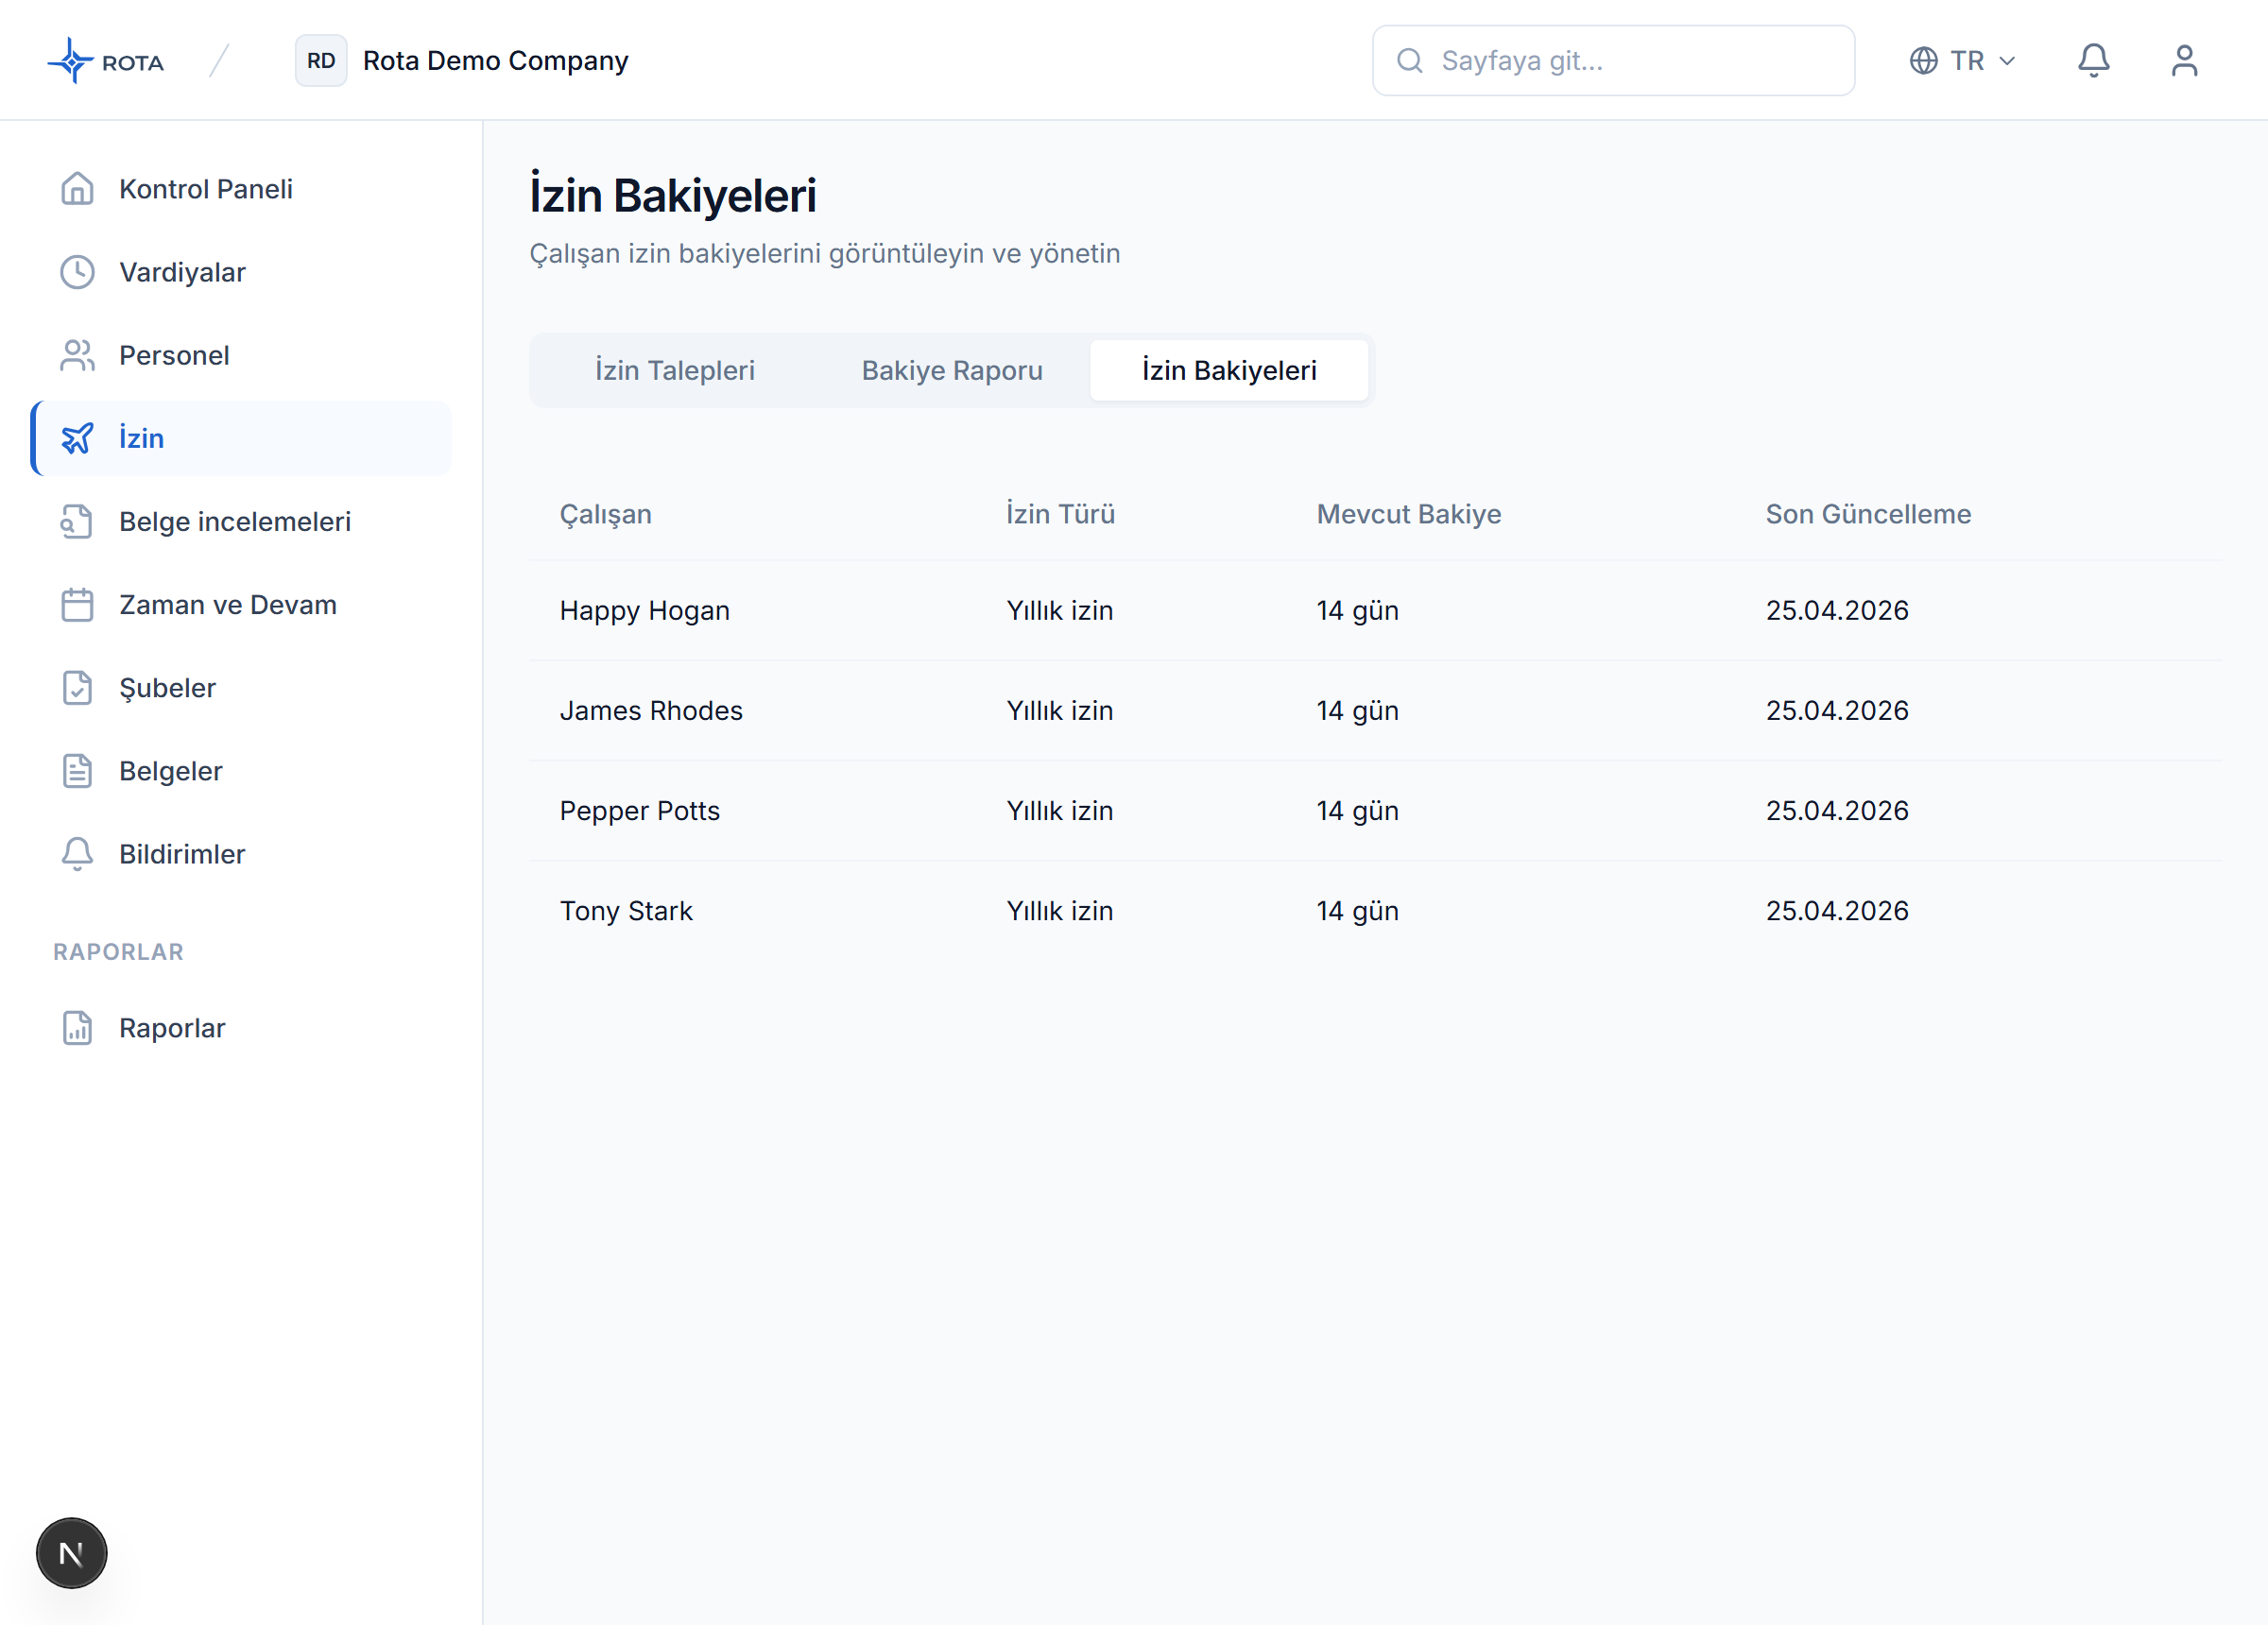2268x1625 pixels.
Task: Switch to the İzin Talepleri tab
Action: pos(675,370)
